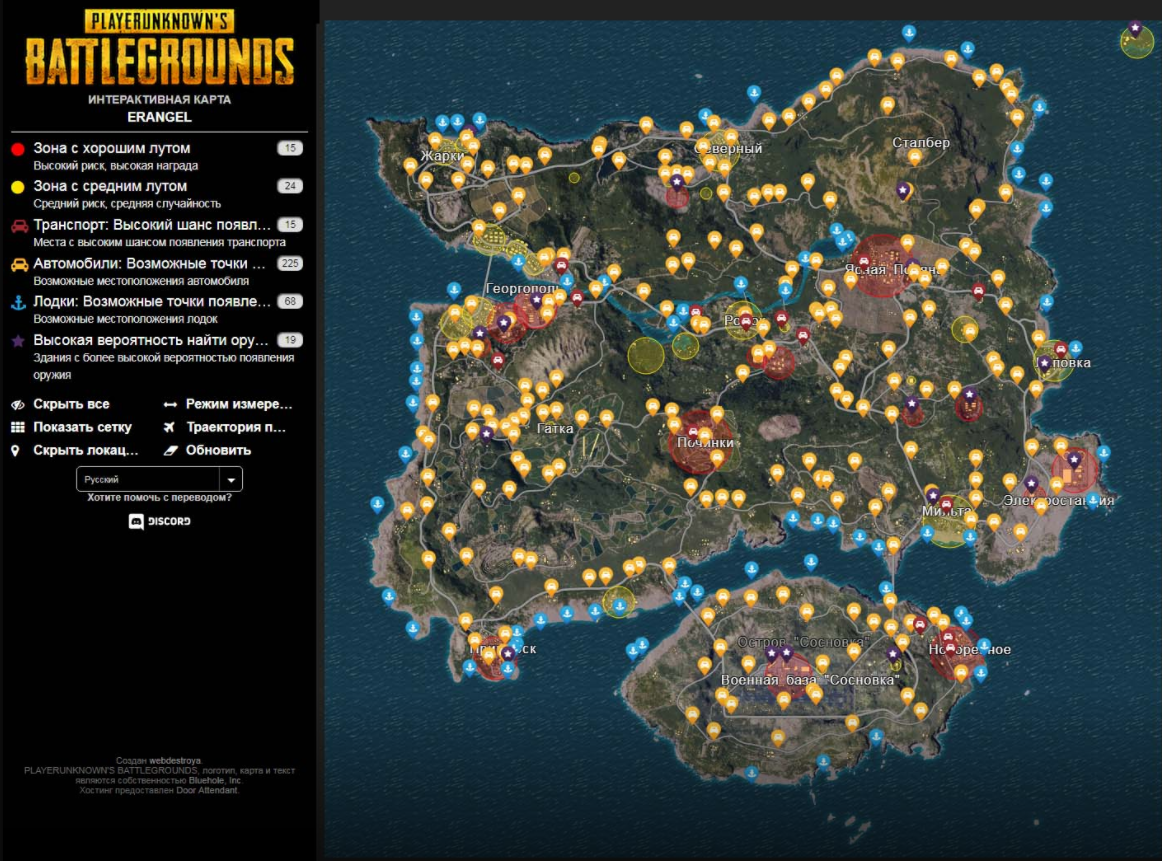Click the yellow car icon in legend
The width and height of the screenshot is (1162, 861).
(19, 264)
